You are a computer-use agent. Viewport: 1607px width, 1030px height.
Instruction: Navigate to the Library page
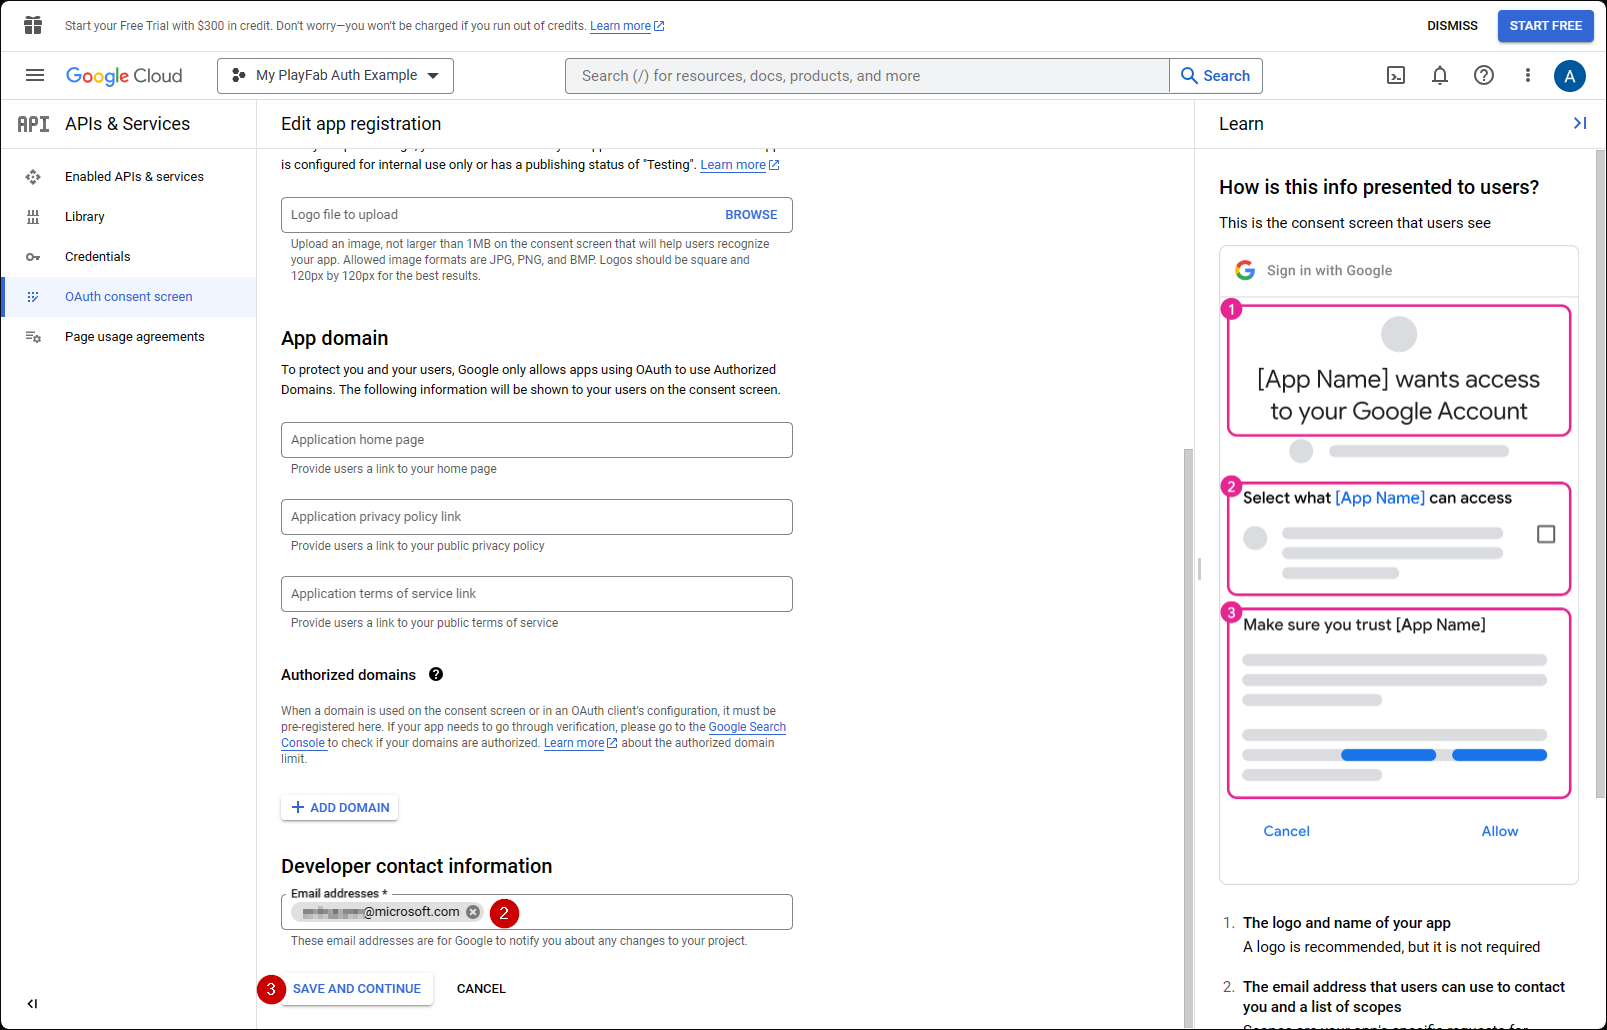tap(85, 216)
